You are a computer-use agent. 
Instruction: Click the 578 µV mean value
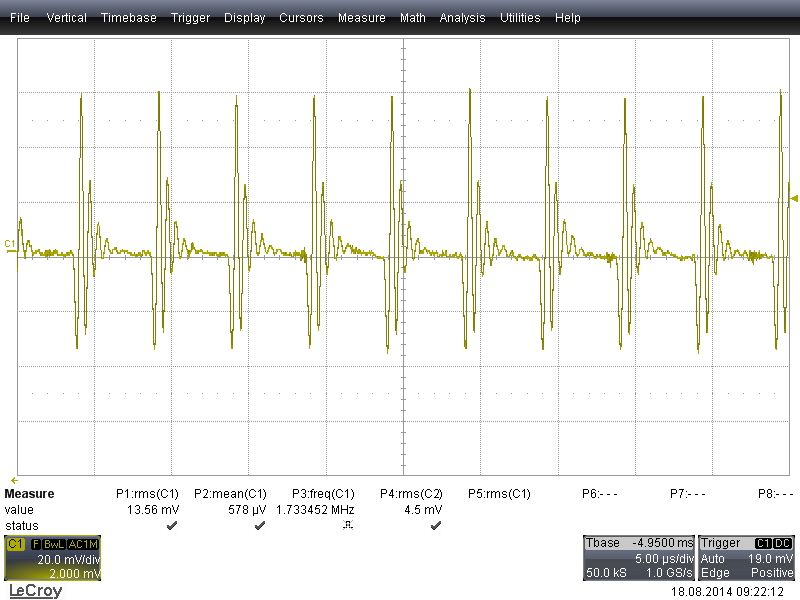point(247,510)
